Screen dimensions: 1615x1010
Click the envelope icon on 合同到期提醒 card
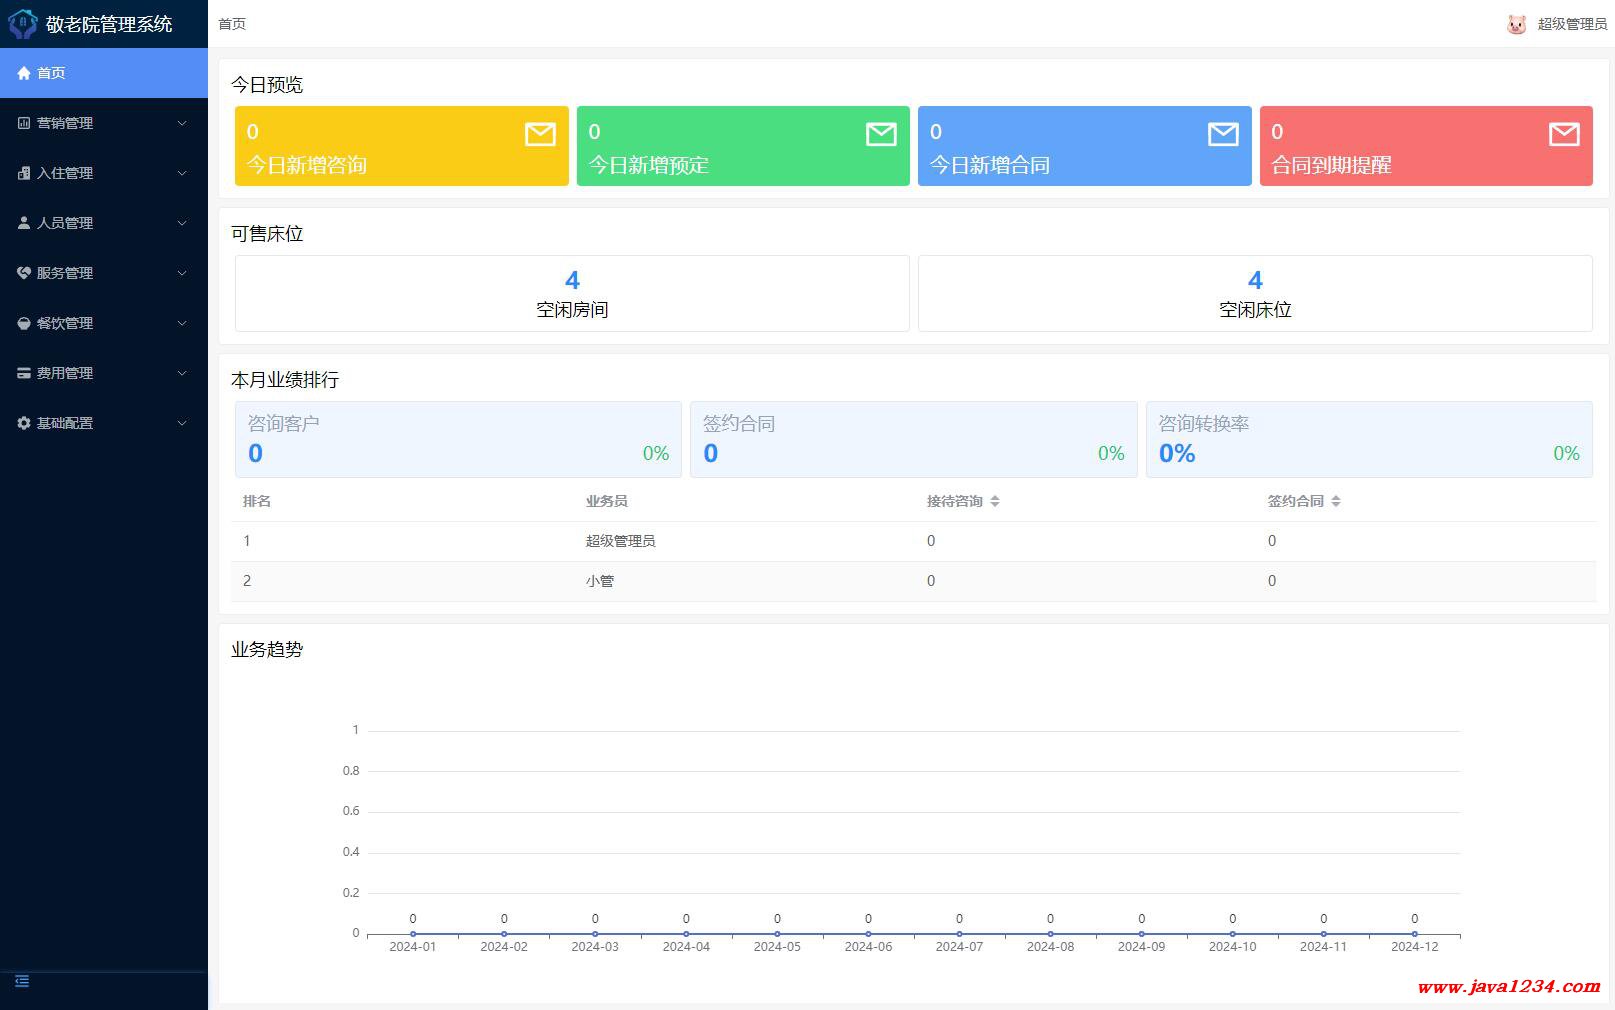[x=1564, y=134]
